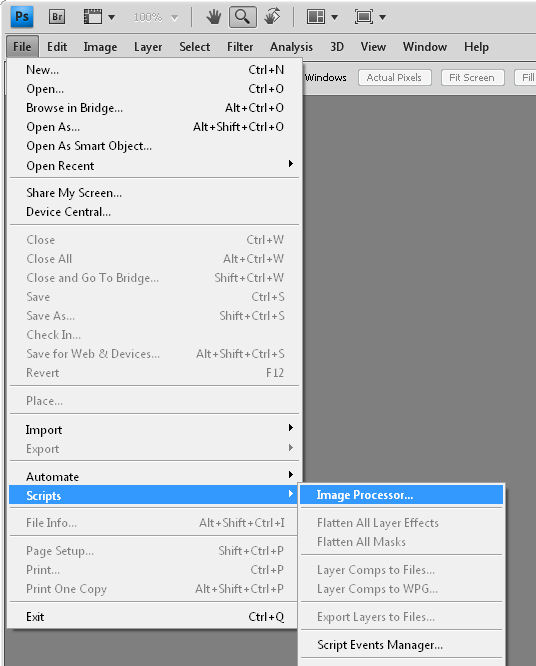Open the Filter menu
Viewport: 536px width, 666px height.
point(240,47)
